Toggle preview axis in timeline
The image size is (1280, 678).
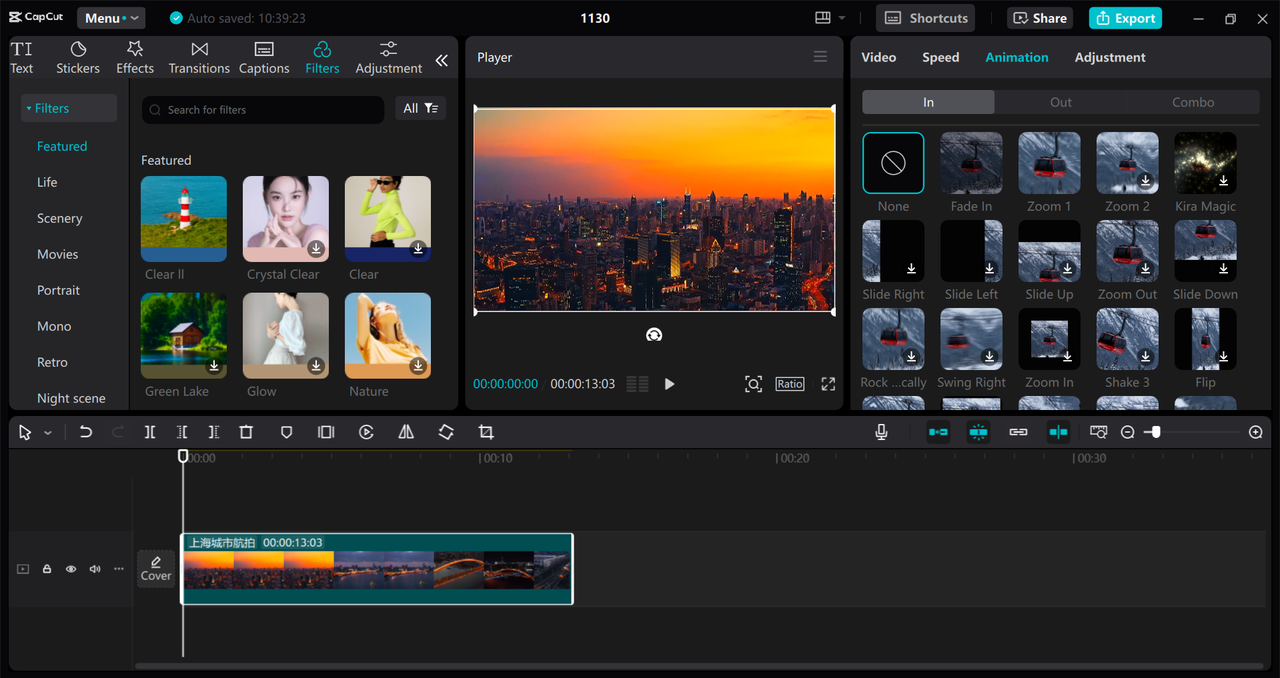click(x=1058, y=432)
